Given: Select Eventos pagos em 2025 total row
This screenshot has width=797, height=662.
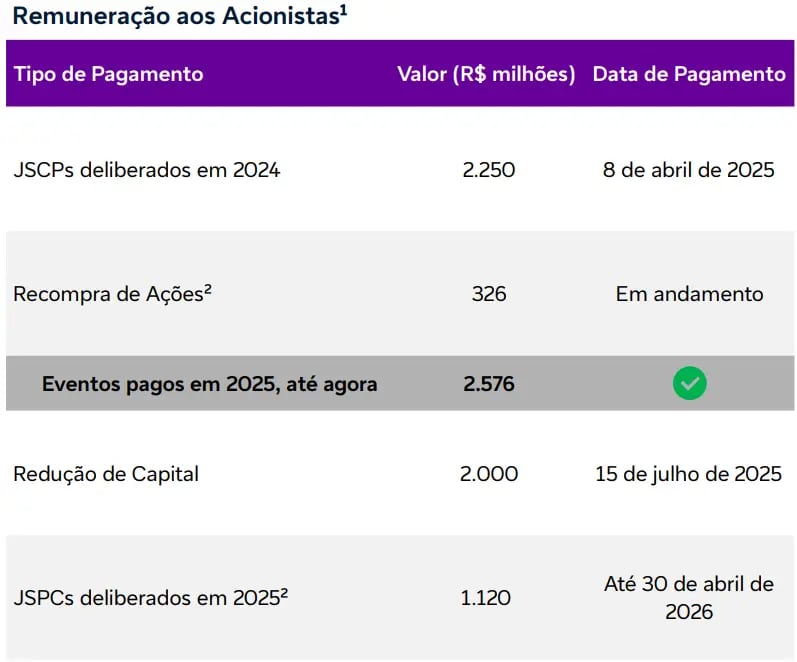Looking at the screenshot, I should point(400,383).
